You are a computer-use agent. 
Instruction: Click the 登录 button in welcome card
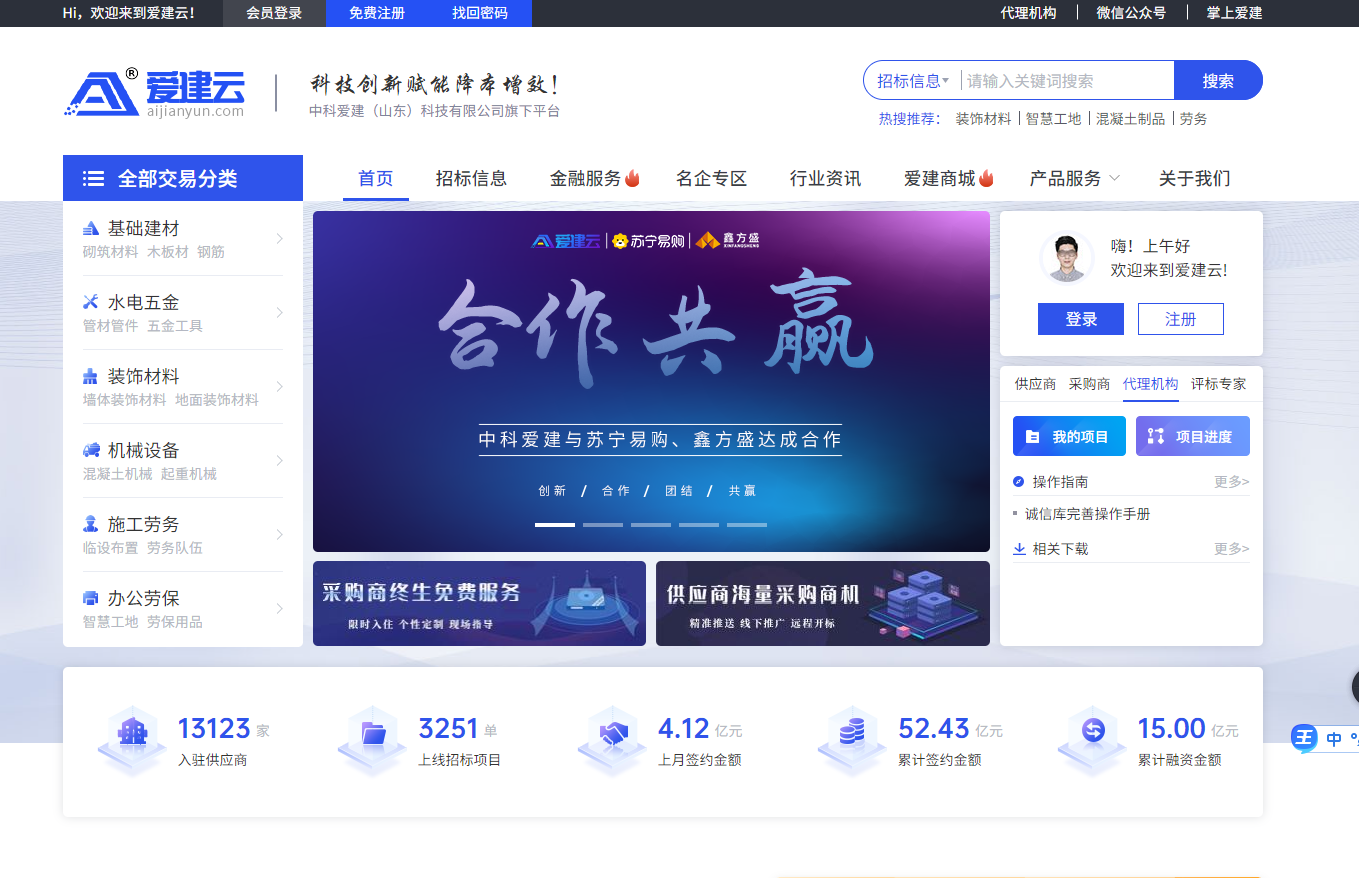click(1081, 319)
